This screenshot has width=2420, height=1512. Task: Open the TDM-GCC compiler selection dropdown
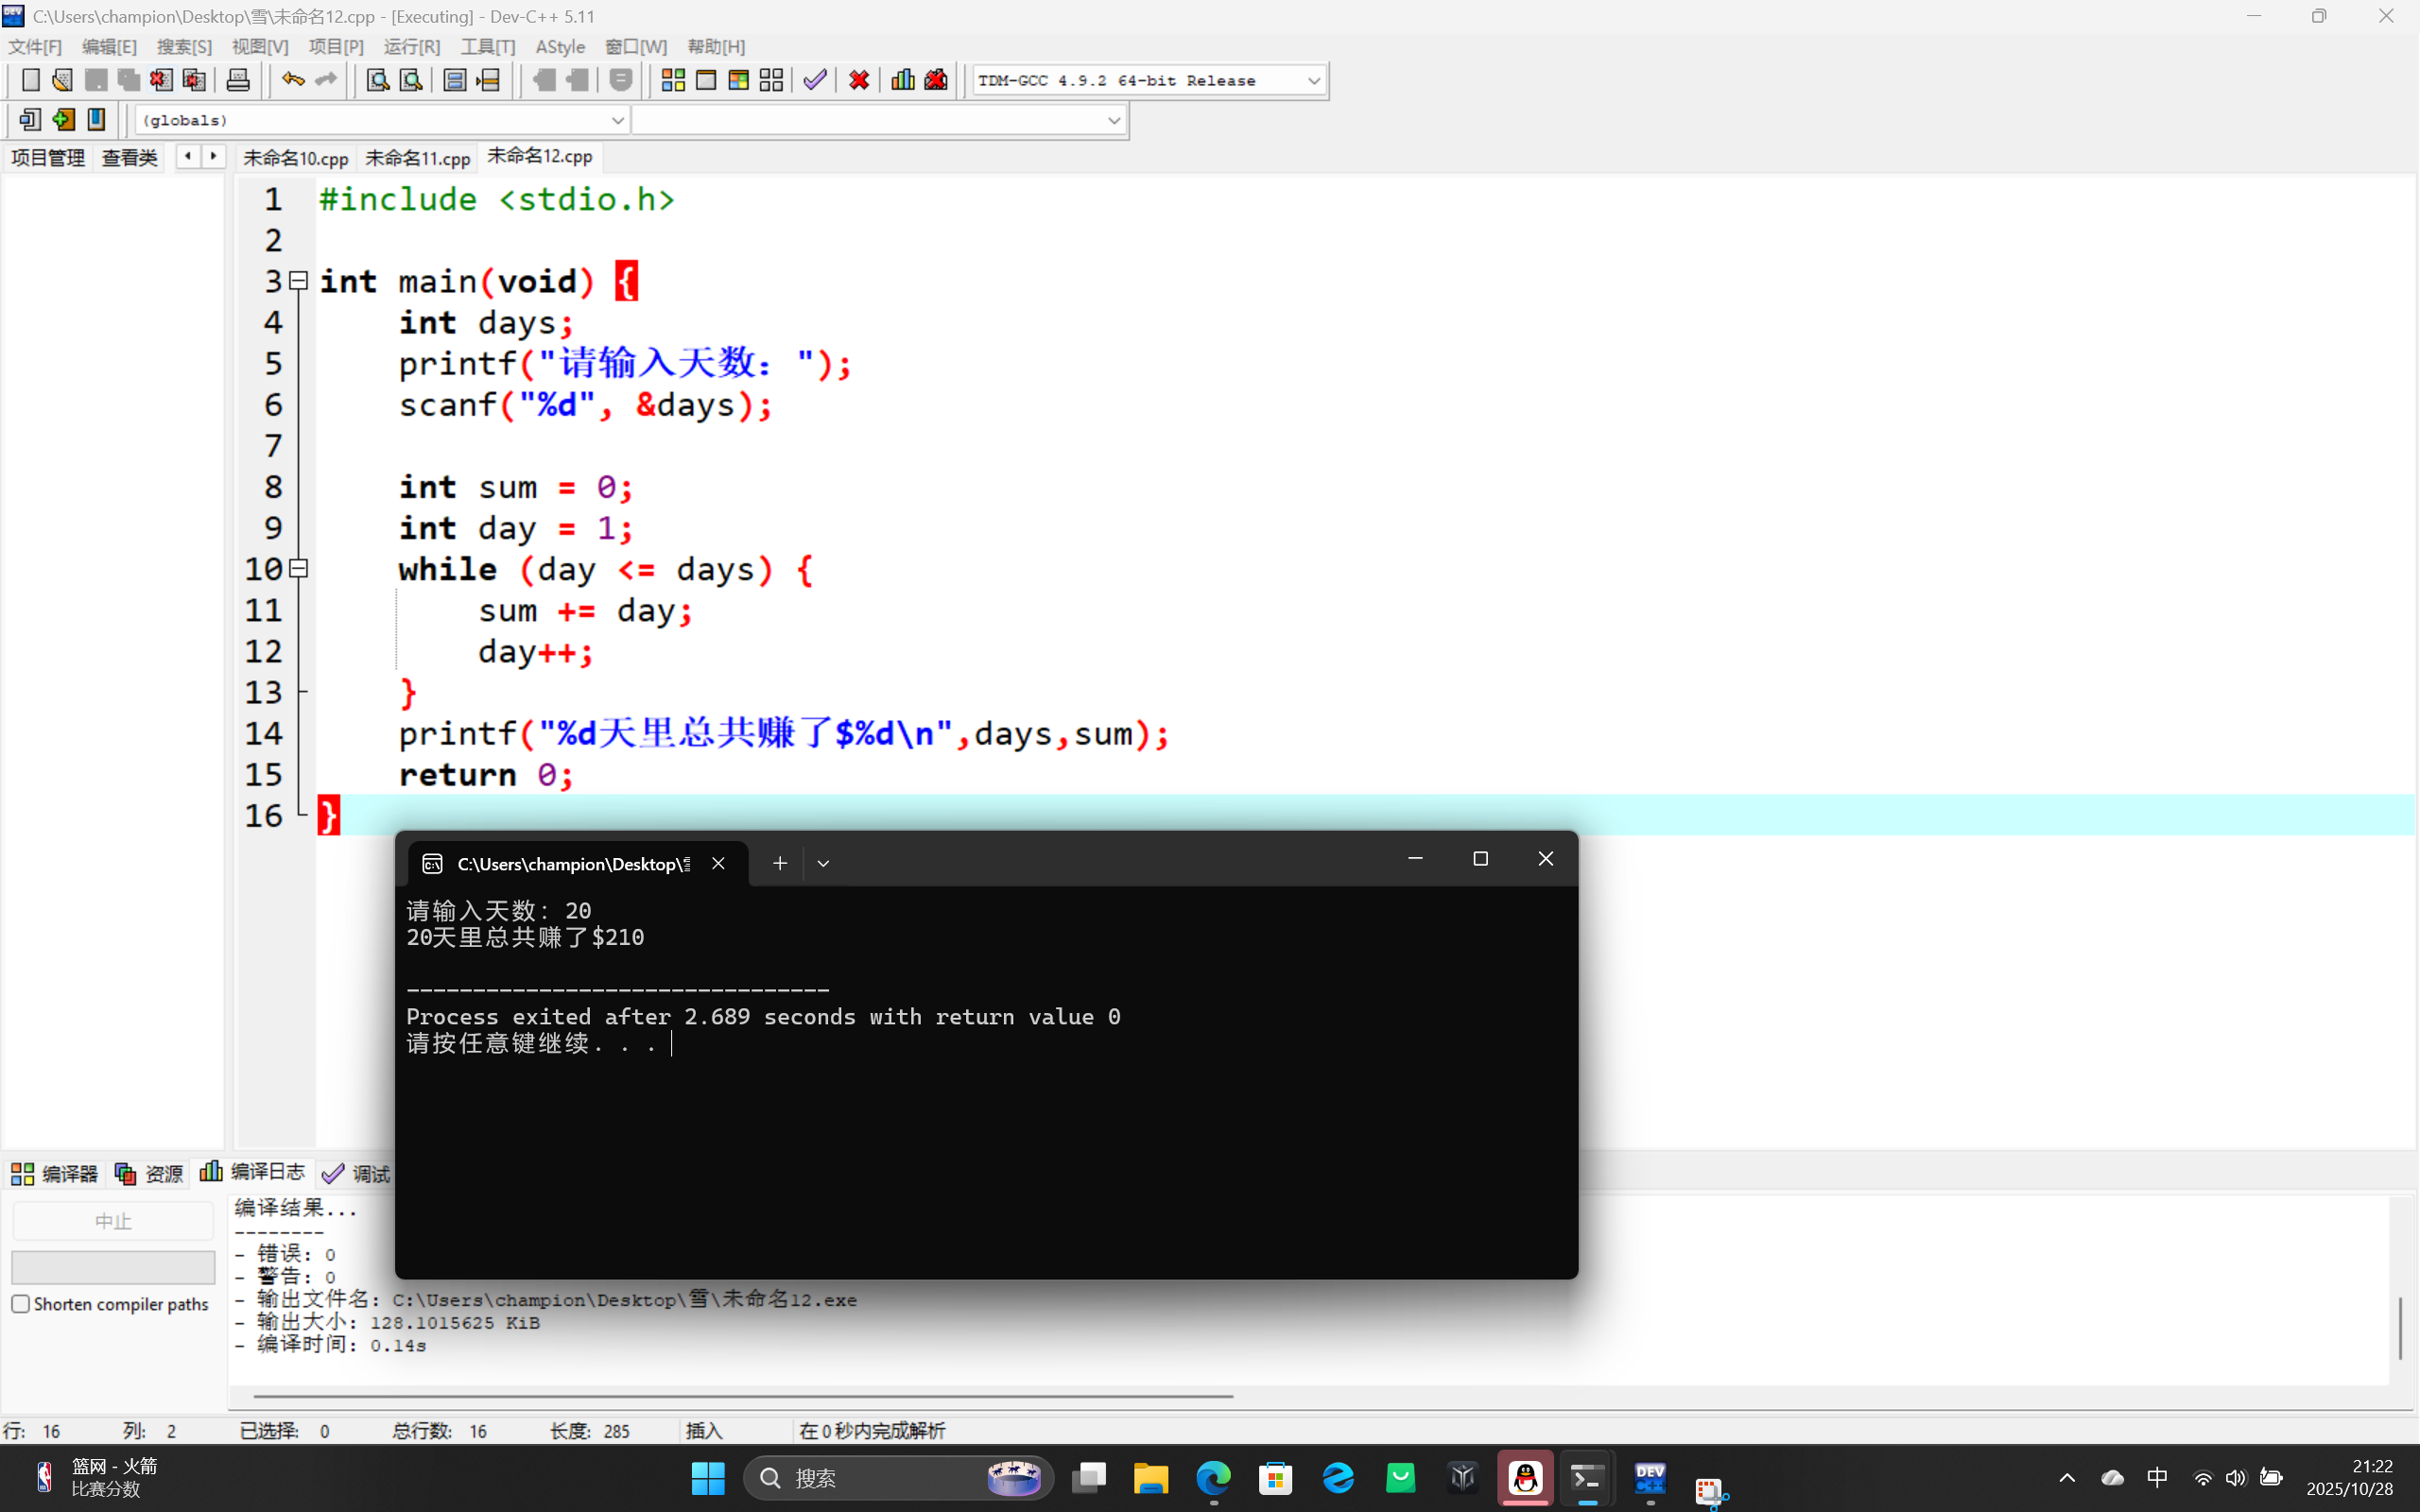click(x=1313, y=81)
